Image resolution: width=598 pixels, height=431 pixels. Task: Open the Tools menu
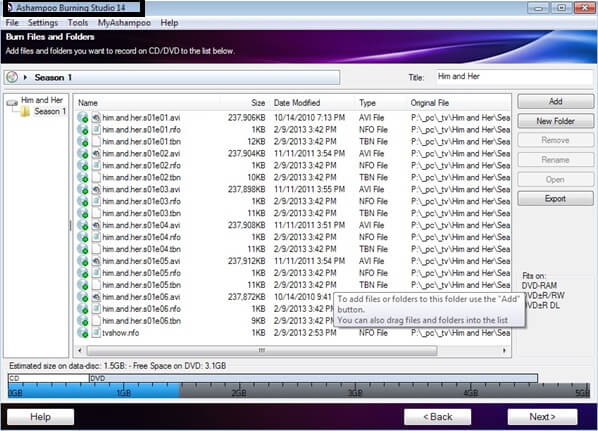click(x=78, y=23)
